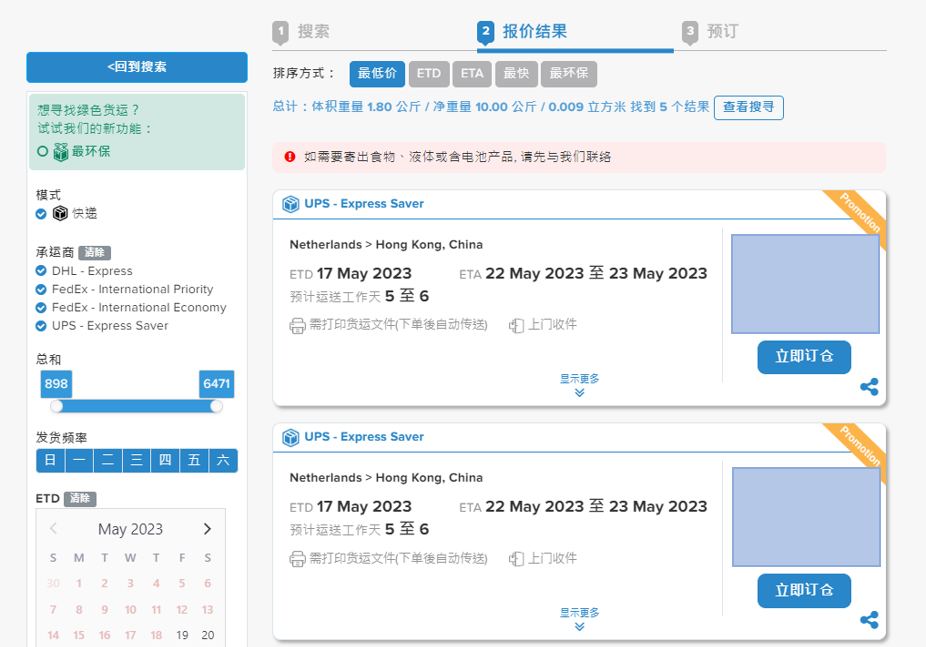Open step 1 搜索 tab

click(301, 31)
